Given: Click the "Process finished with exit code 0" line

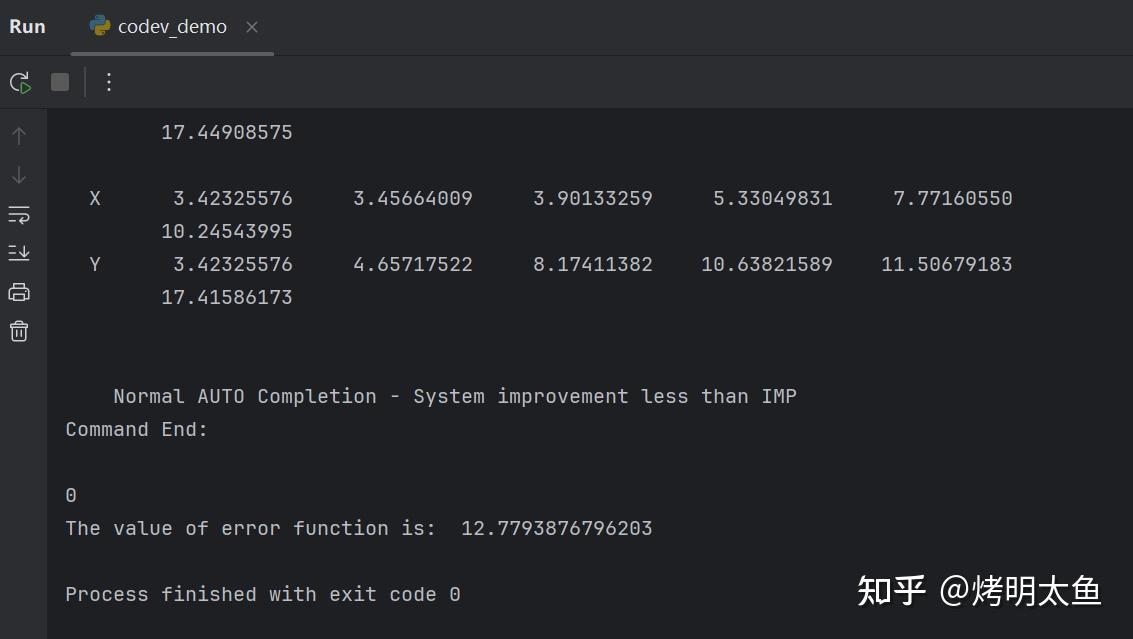Looking at the screenshot, I should [x=262, y=594].
